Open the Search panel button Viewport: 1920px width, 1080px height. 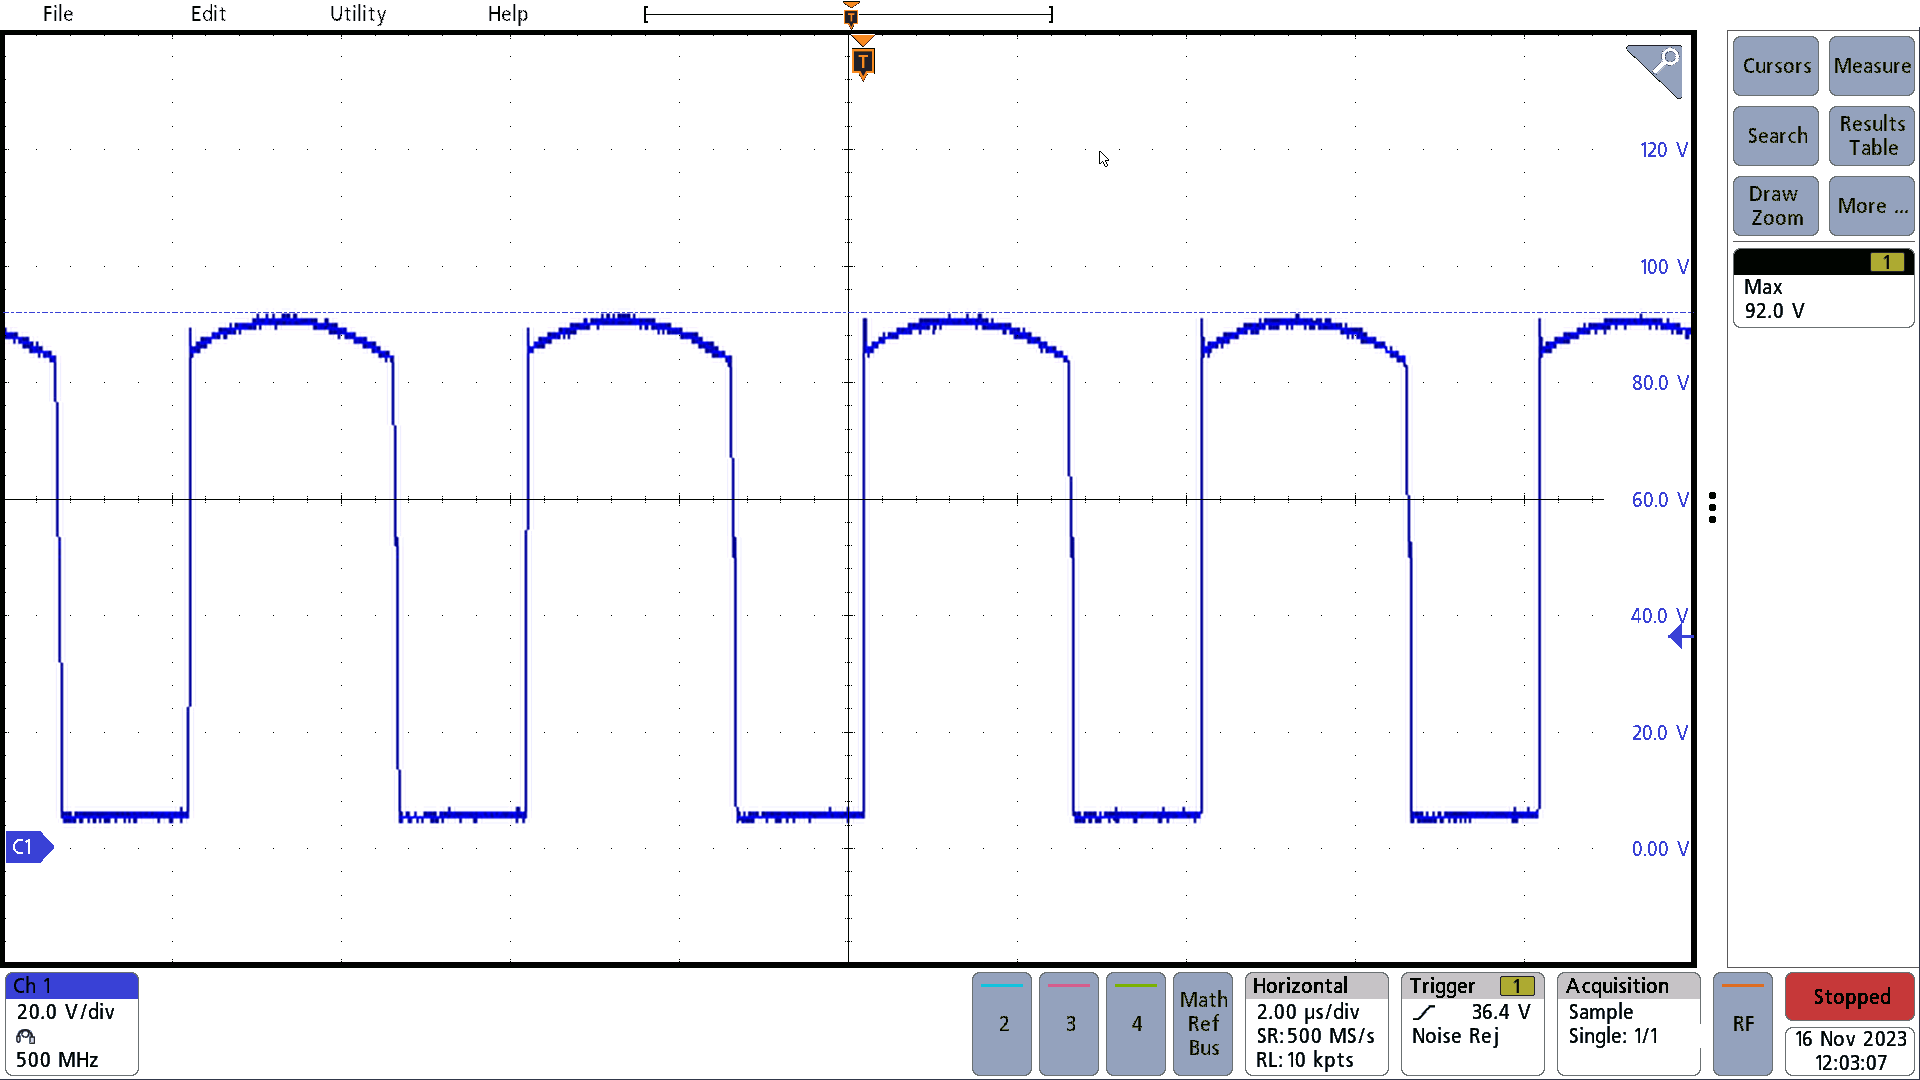click(1776, 136)
